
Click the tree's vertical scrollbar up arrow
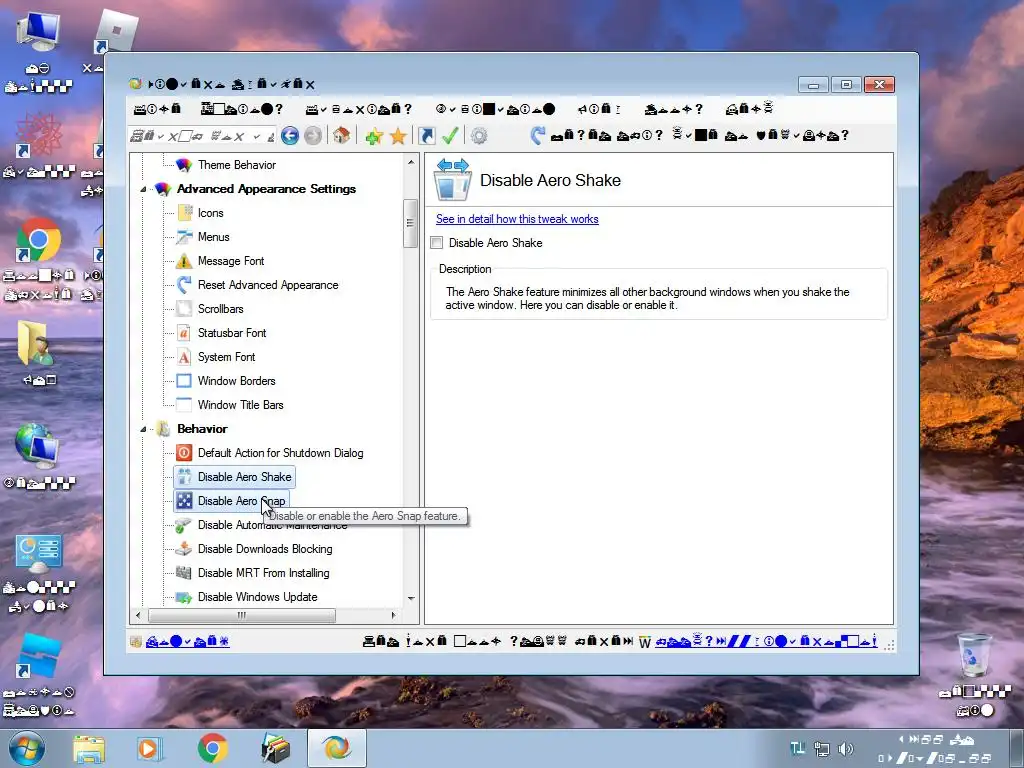click(x=411, y=162)
